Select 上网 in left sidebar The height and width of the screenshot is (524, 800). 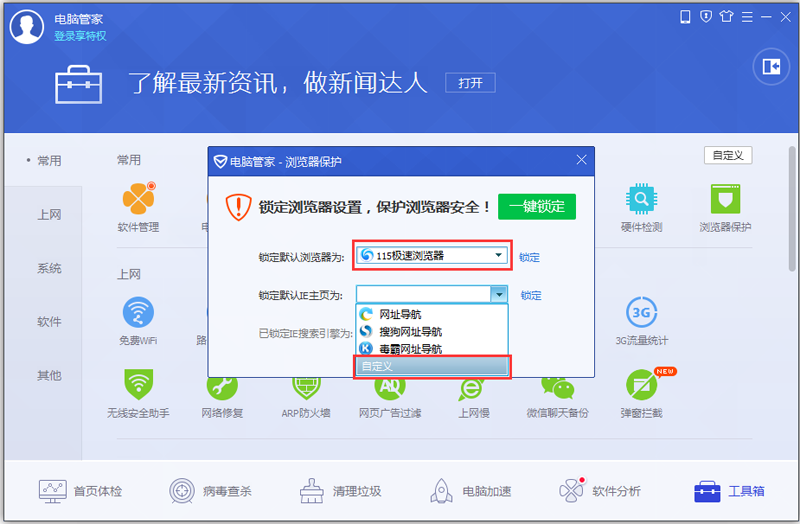point(49,215)
